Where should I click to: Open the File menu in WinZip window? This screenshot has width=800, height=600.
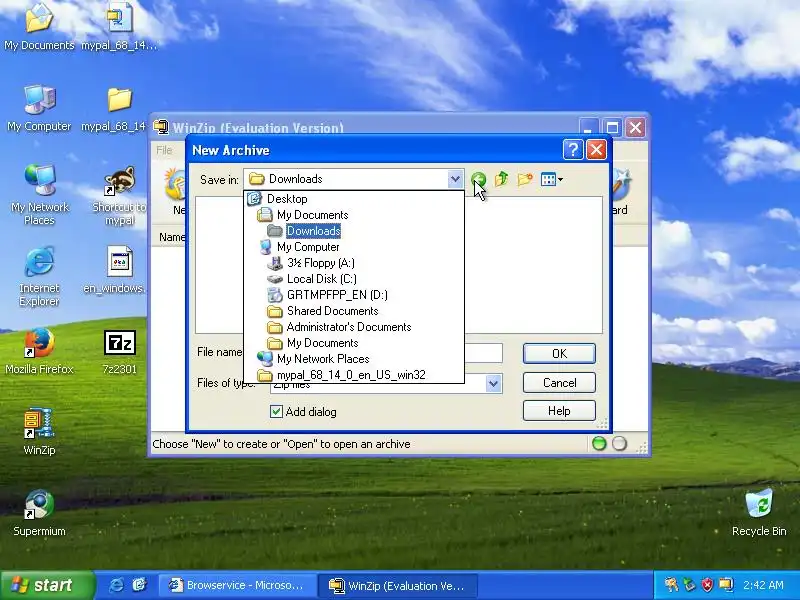pyautogui.click(x=164, y=150)
